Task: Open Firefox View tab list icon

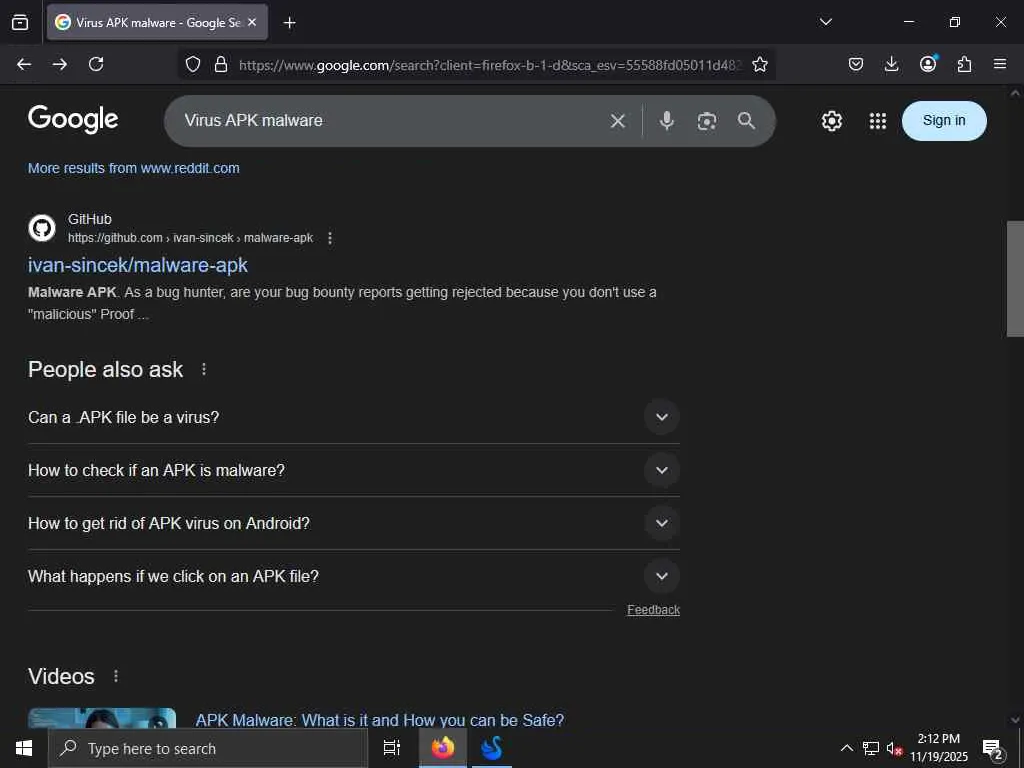Action: 20,22
